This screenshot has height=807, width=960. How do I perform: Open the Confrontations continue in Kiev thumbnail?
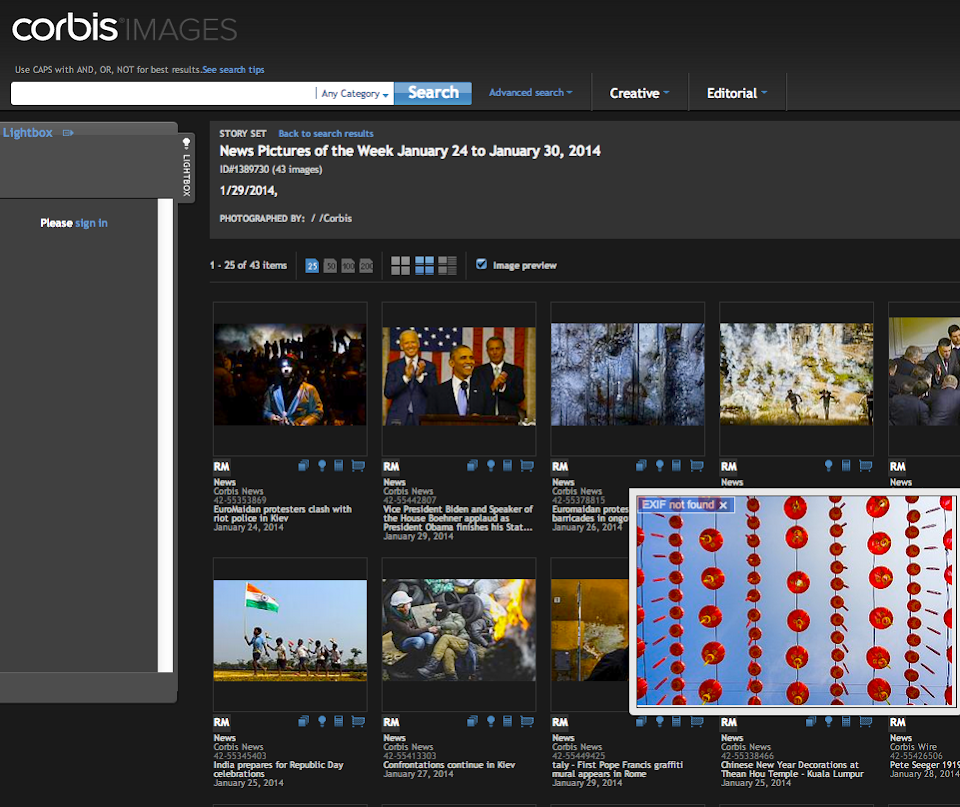point(459,630)
